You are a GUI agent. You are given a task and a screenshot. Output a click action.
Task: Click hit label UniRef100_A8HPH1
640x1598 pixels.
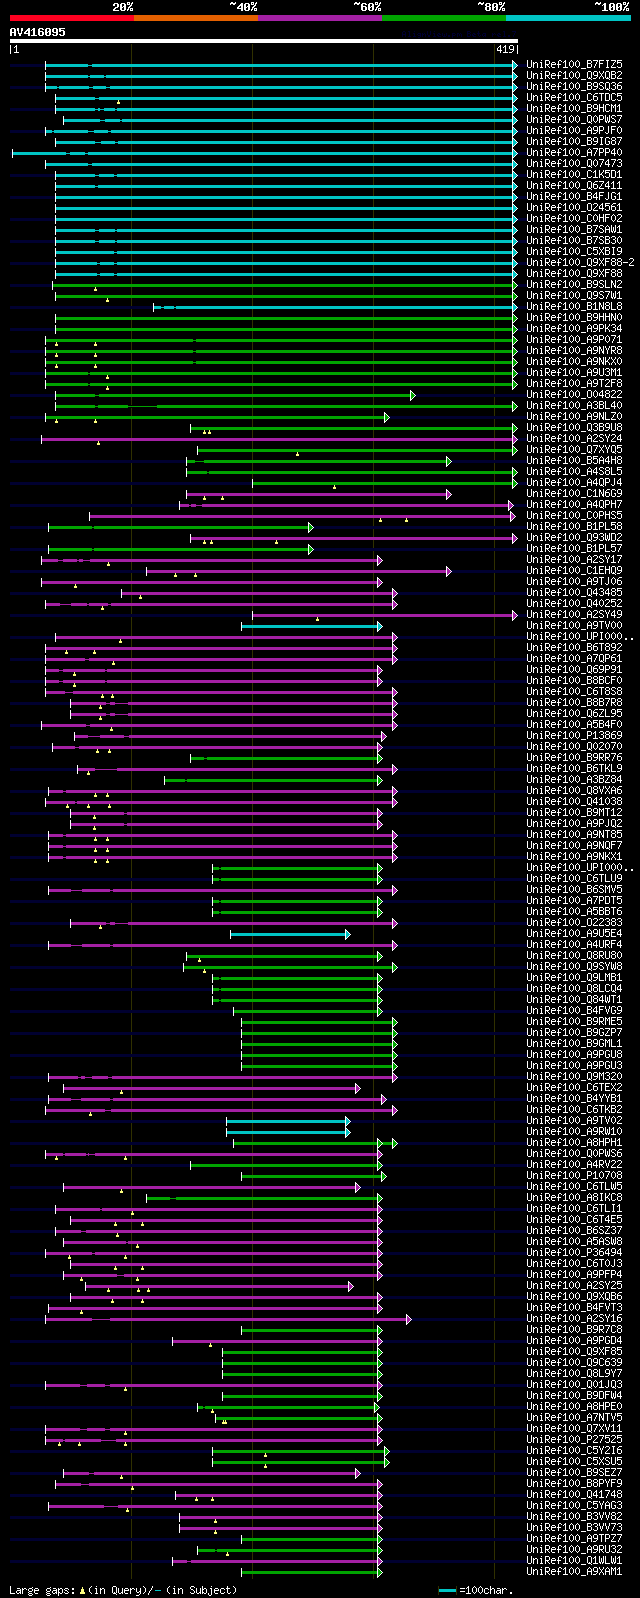point(574,1142)
